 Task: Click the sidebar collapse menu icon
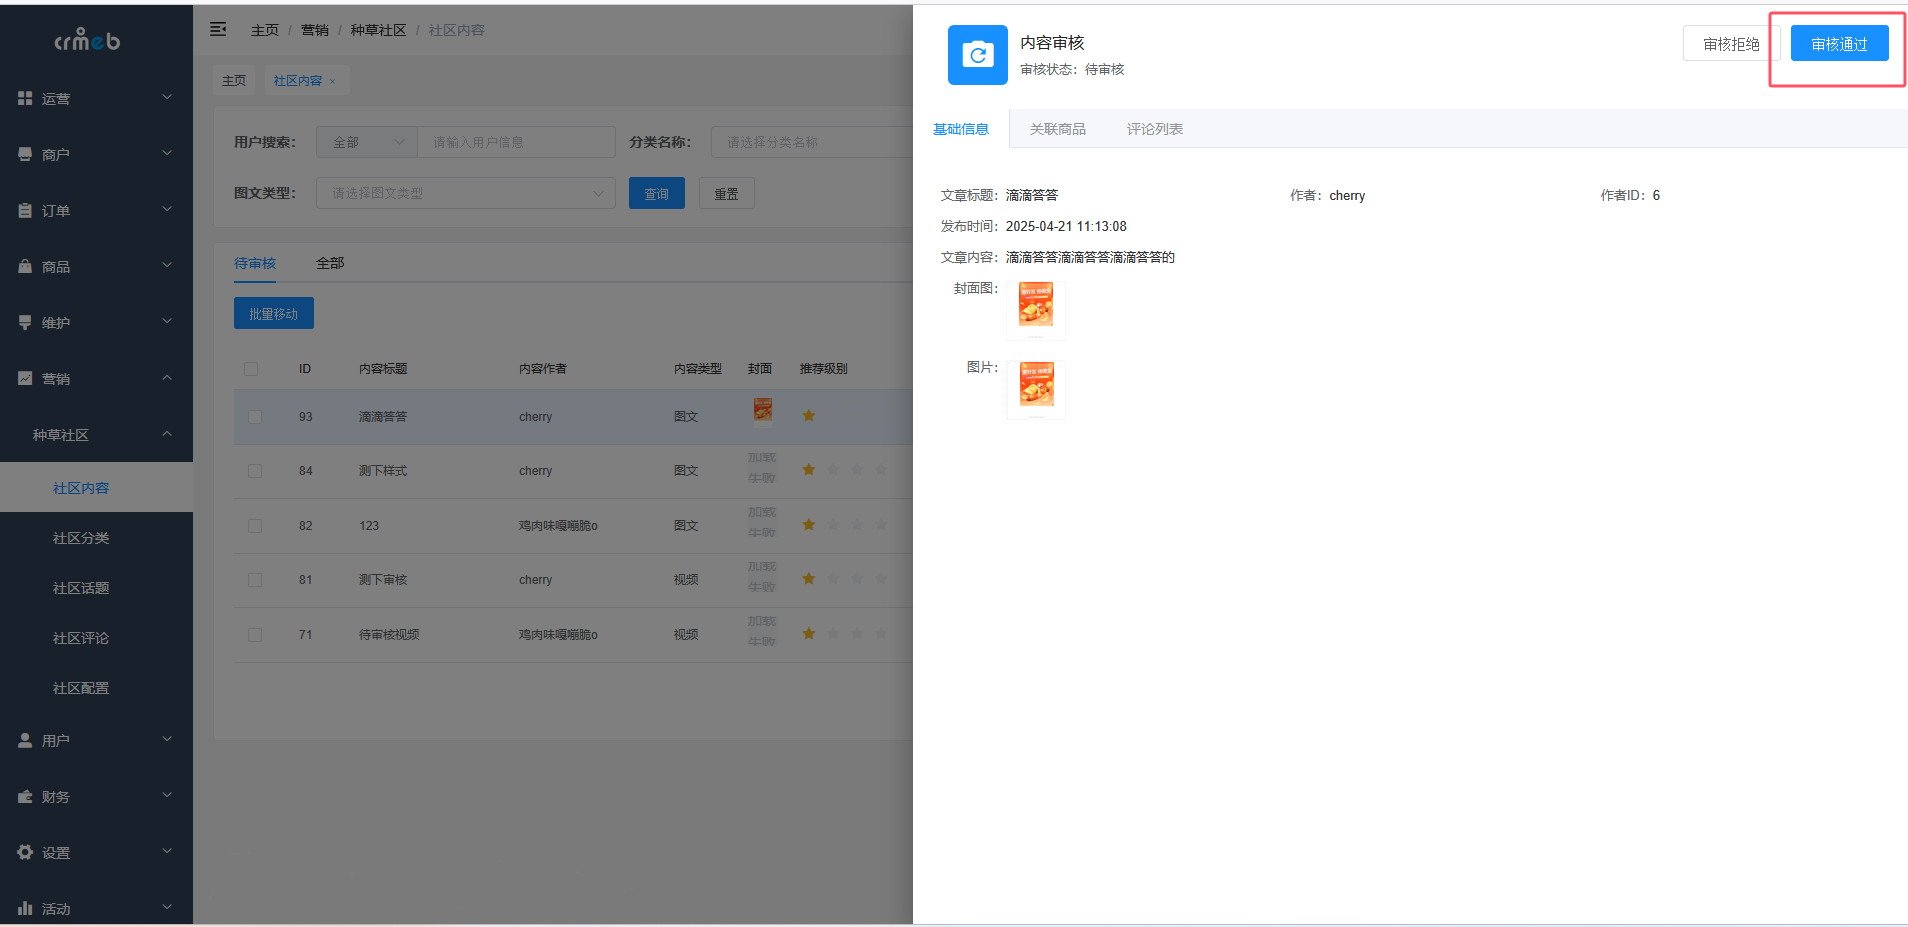click(218, 29)
